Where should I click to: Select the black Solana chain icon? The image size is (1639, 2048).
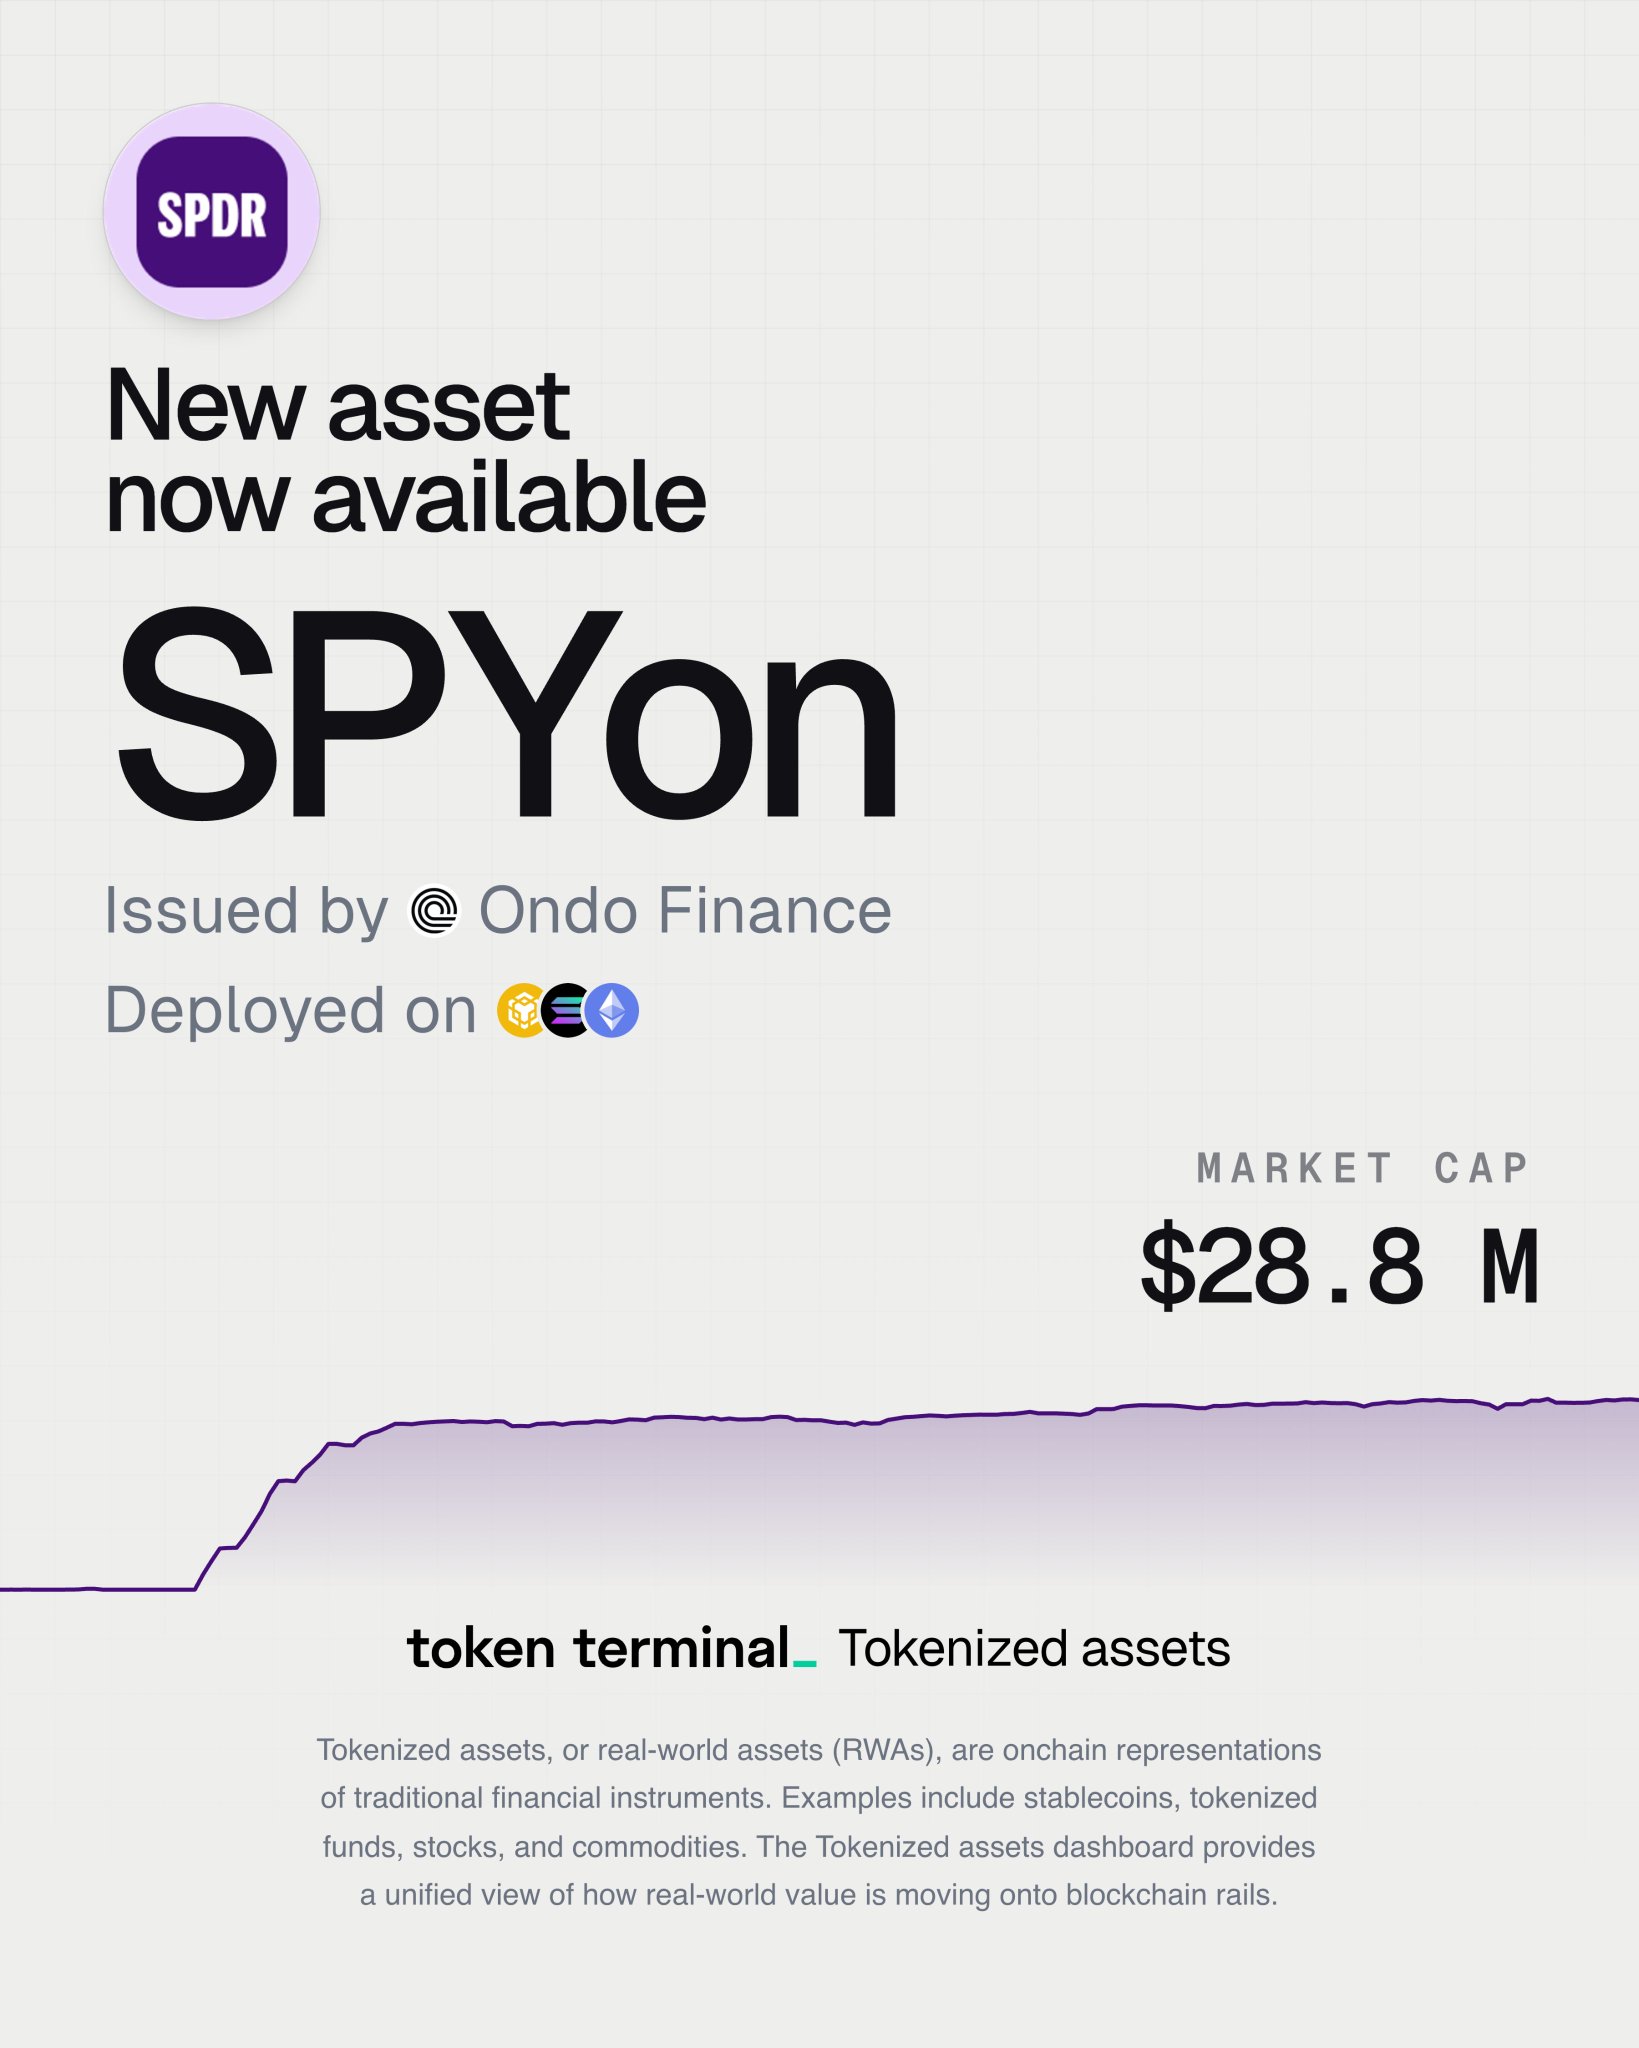[565, 1010]
